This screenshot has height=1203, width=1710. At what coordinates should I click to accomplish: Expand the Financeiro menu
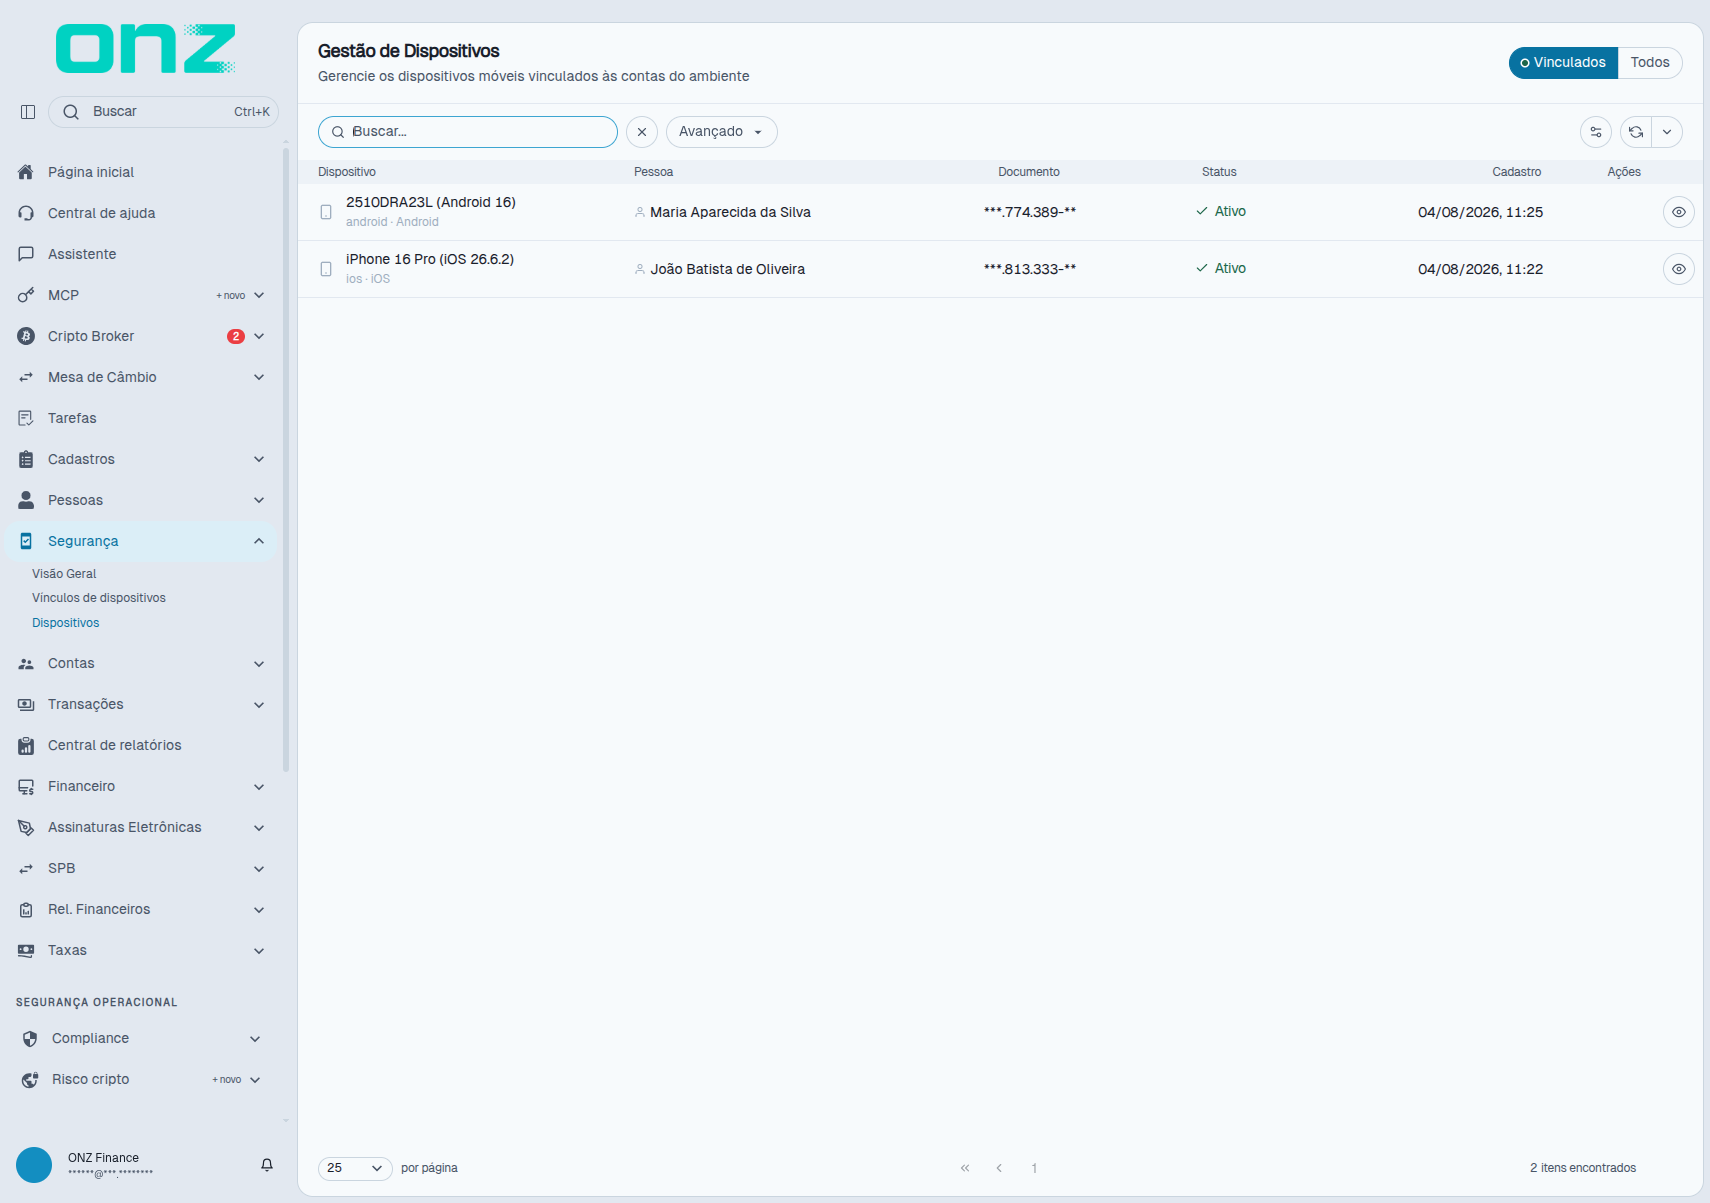(140, 787)
